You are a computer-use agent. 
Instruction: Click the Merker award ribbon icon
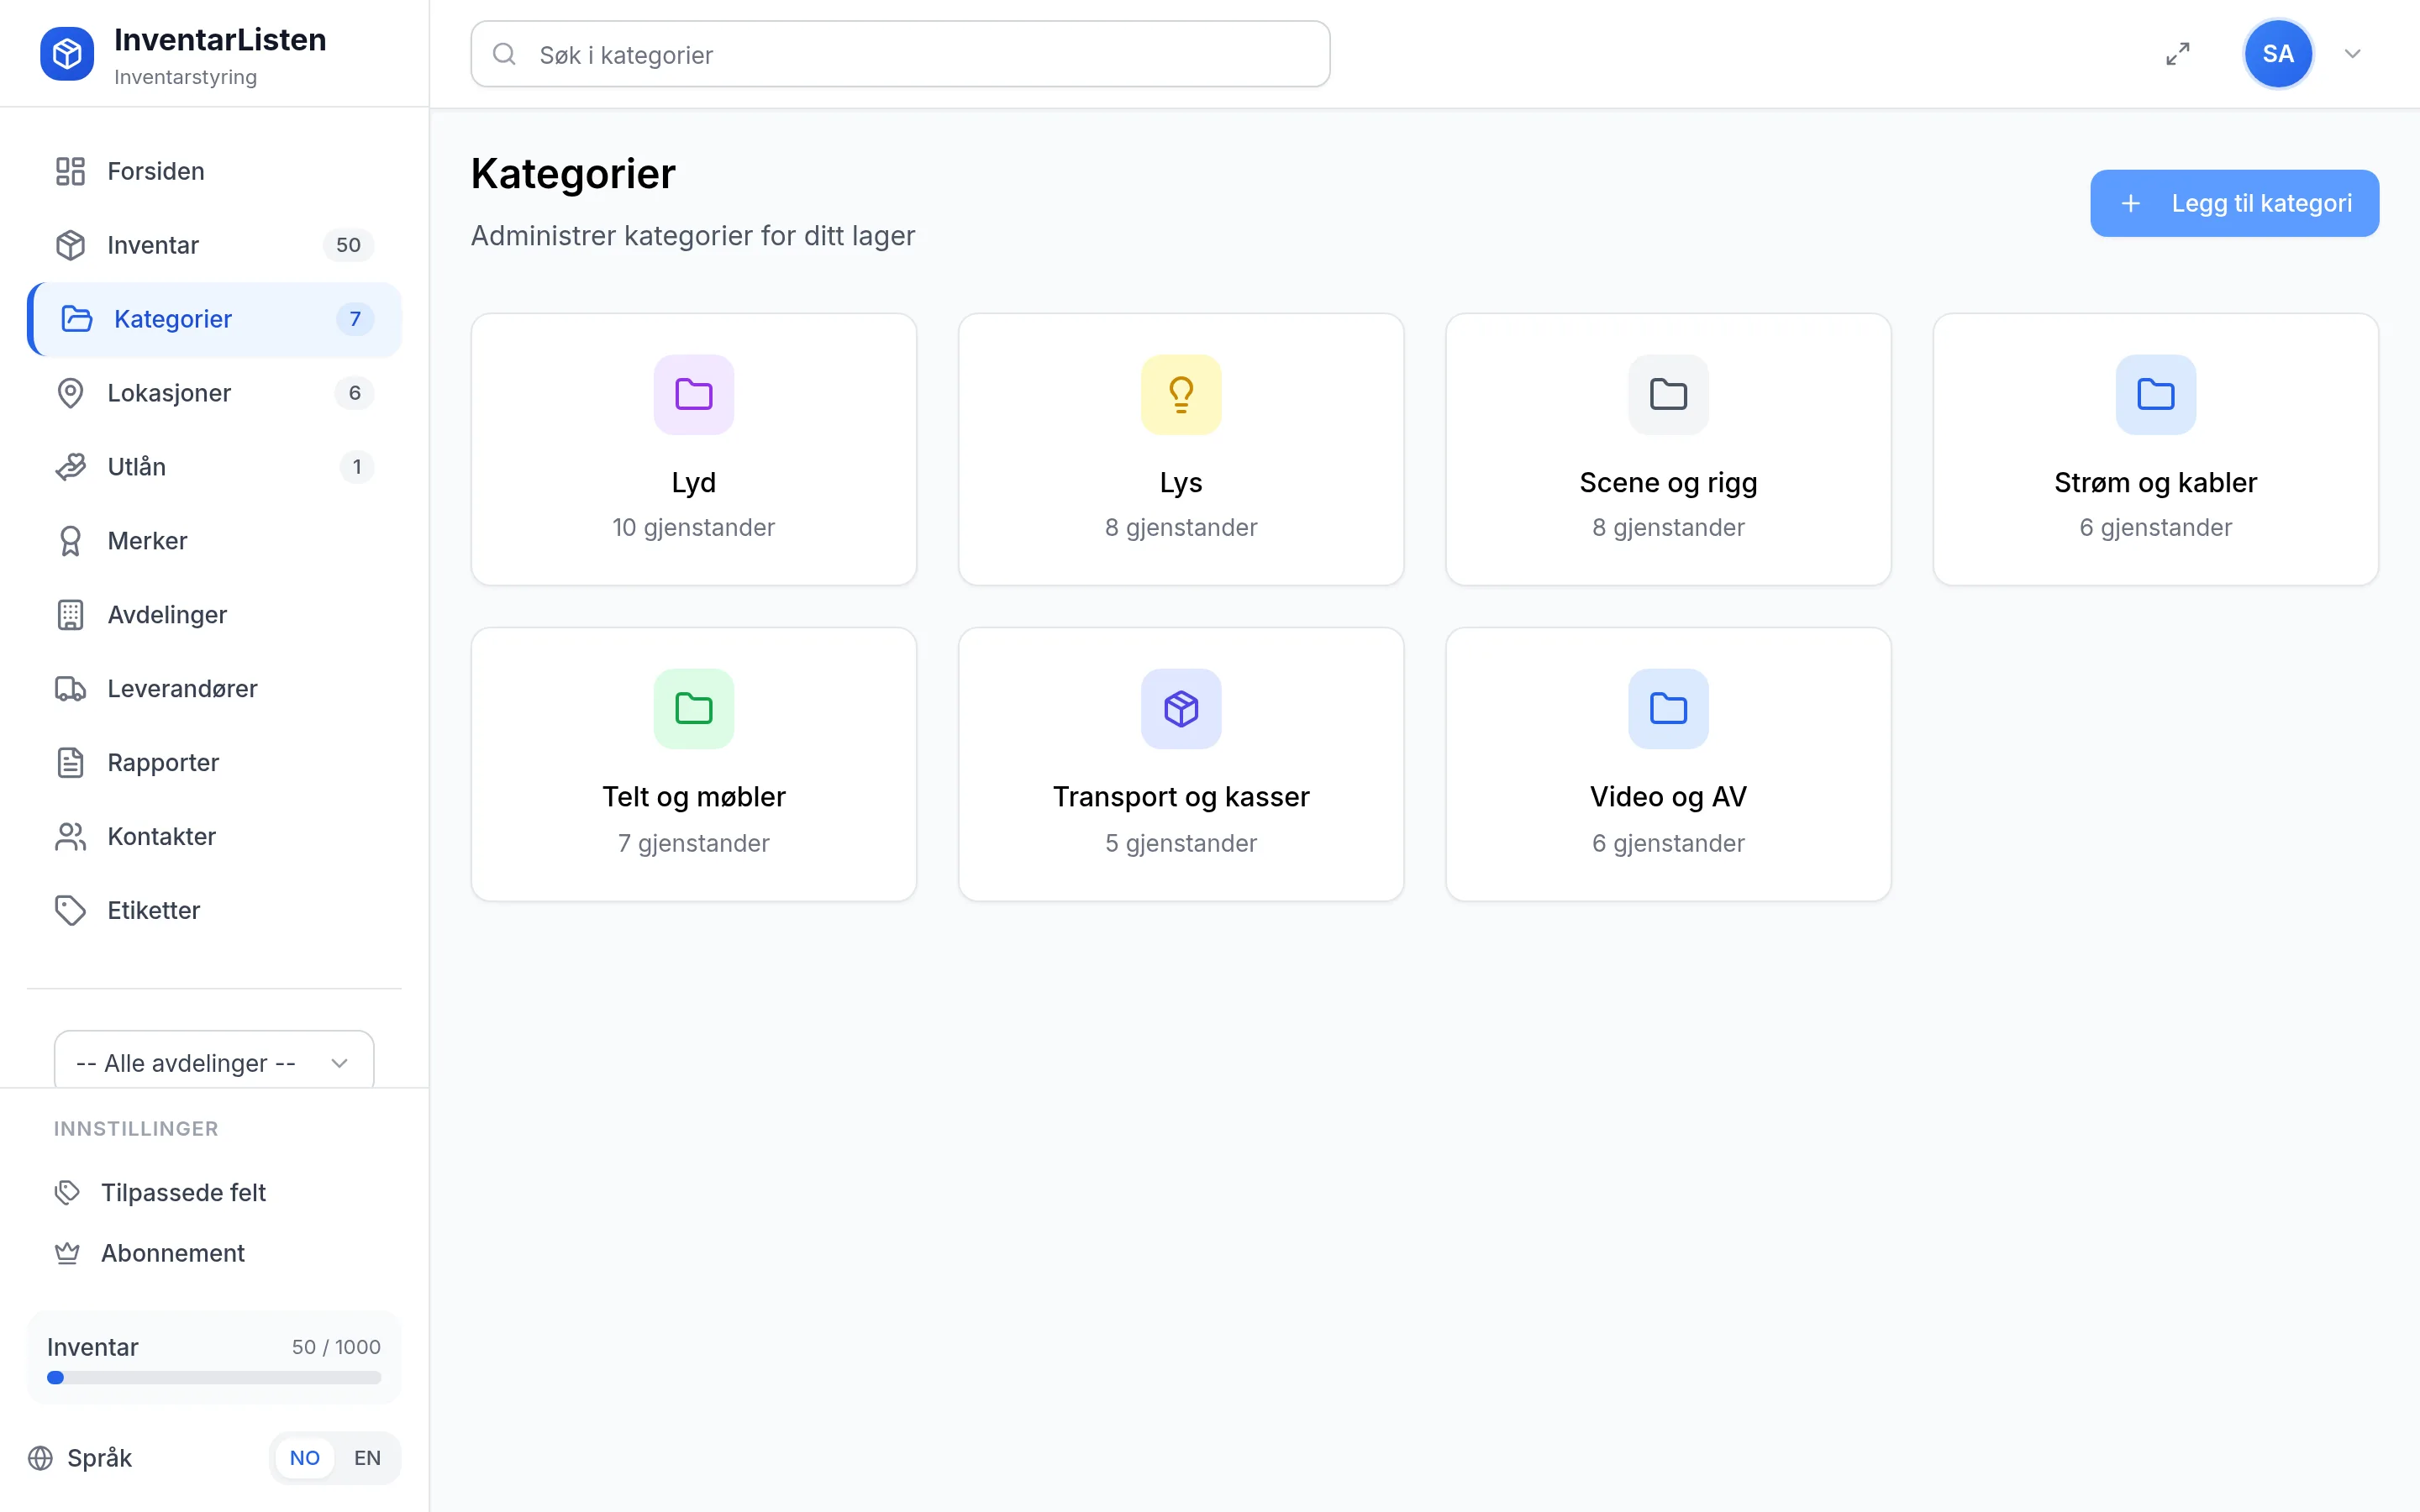click(70, 541)
